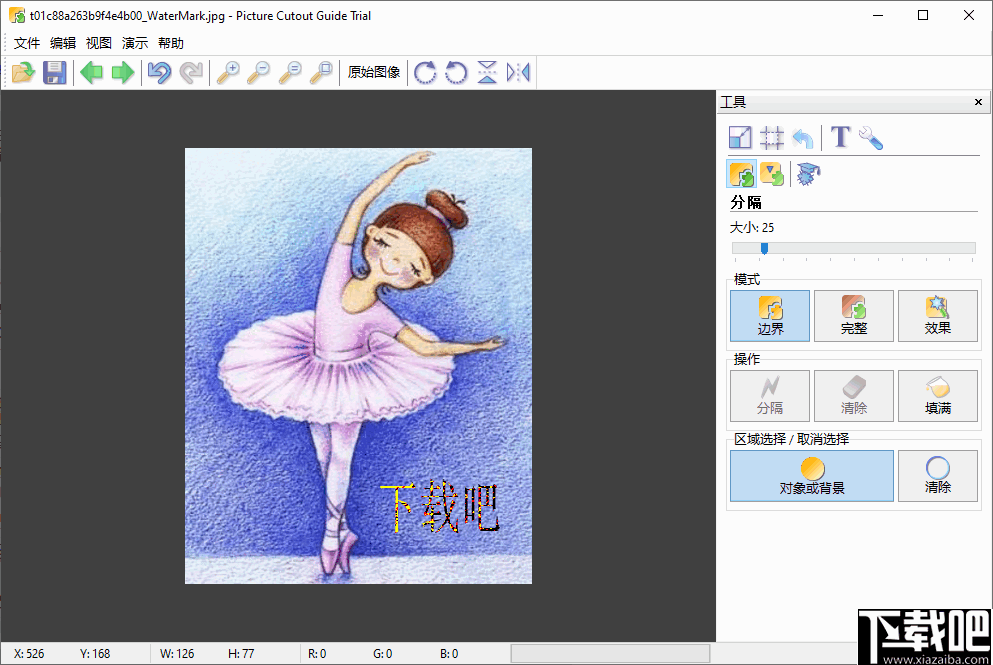Open the 文件 menu

pos(27,43)
